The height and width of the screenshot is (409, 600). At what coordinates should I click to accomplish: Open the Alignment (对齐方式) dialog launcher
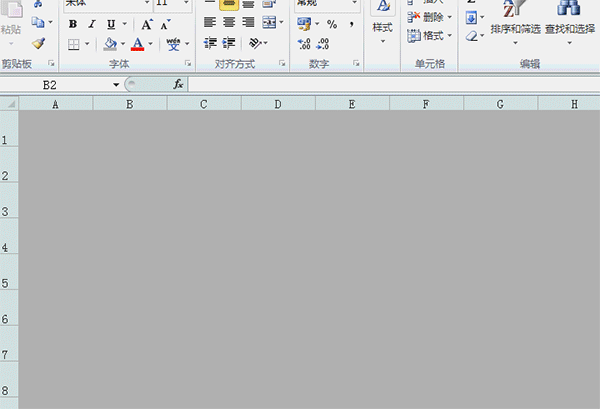click(x=282, y=64)
